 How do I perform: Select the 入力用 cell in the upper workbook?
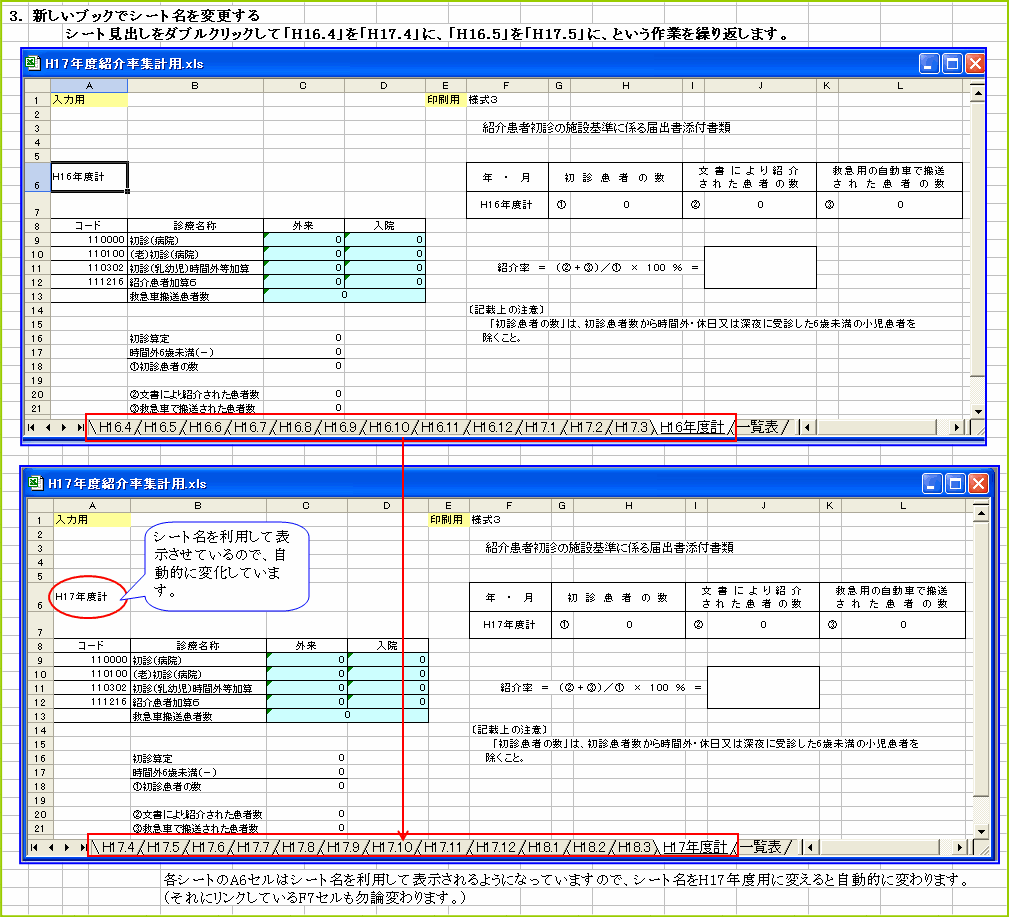(90, 100)
